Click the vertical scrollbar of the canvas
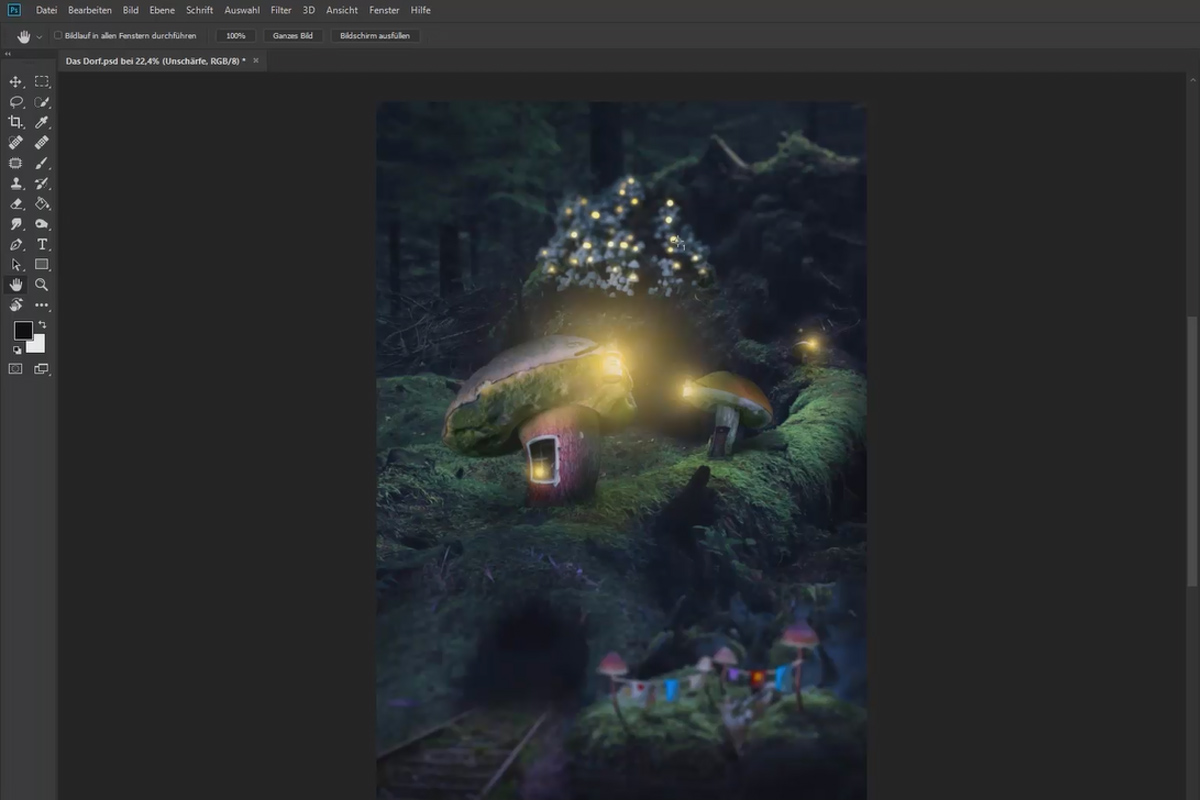The width and height of the screenshot is (1200, 800). (x=1192, y=452)
